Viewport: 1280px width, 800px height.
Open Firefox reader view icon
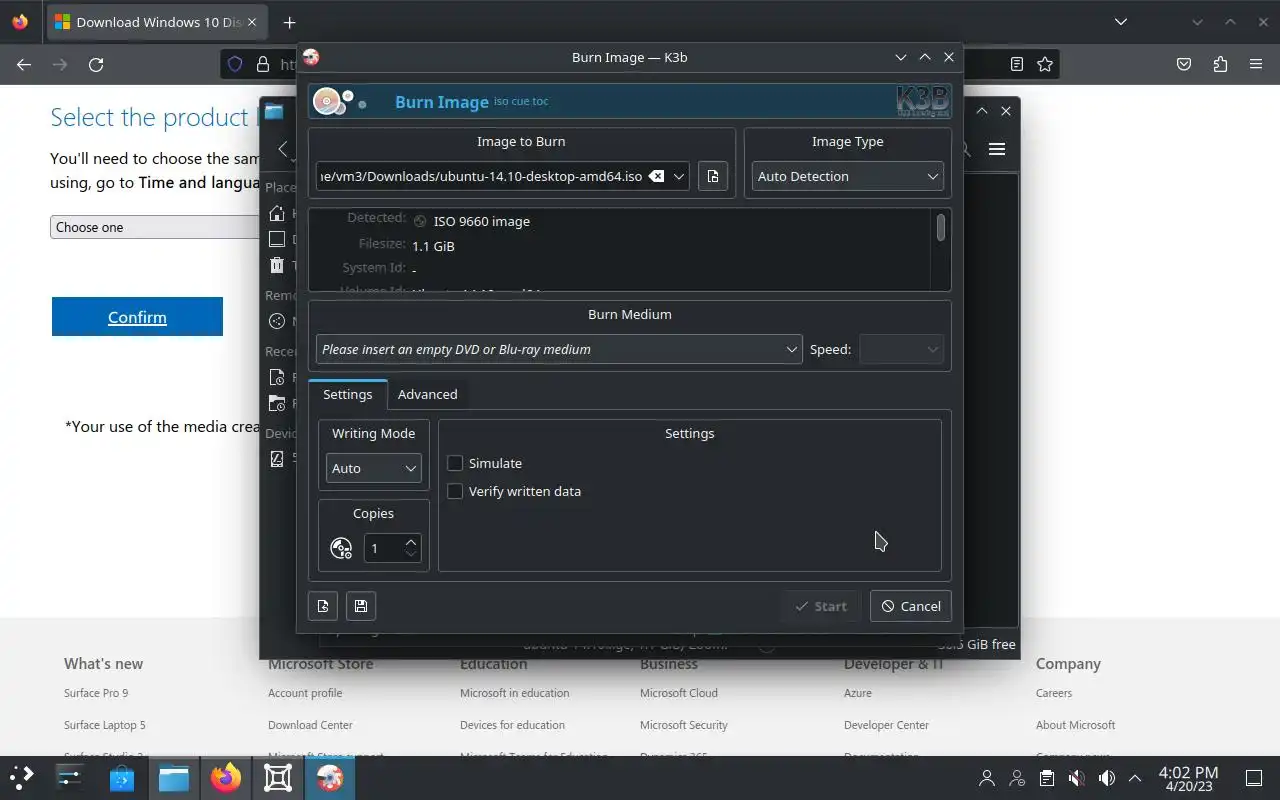click(1017, 64)
